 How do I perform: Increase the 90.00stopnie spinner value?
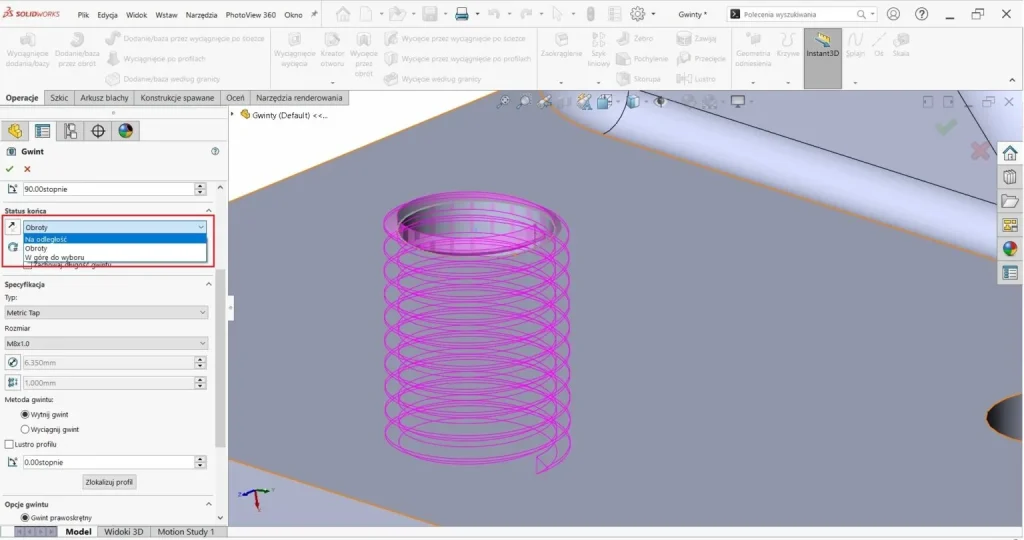(200, 186)
